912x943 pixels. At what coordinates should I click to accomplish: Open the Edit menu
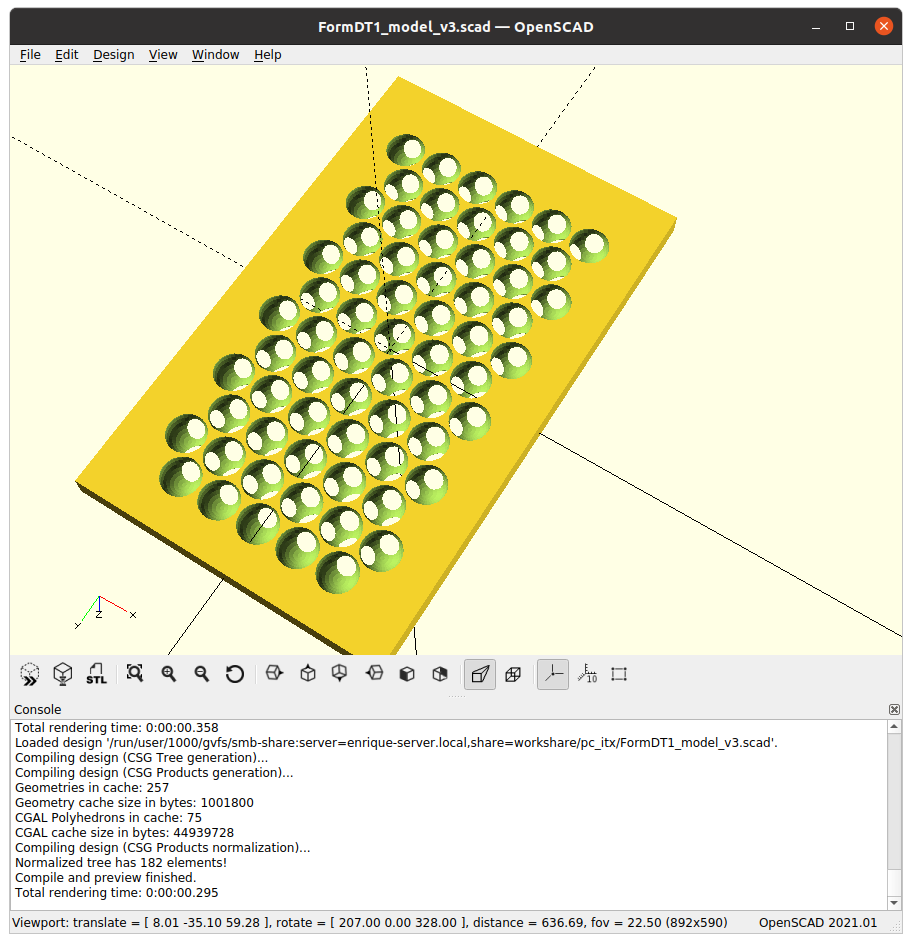pos(67,55)
